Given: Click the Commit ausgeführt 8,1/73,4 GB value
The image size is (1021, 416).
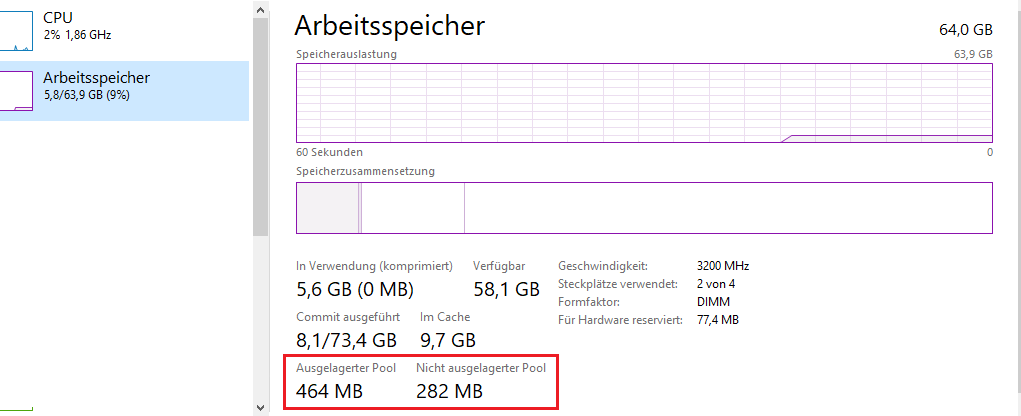Looking at the screenshot, I should pos(346,341).
